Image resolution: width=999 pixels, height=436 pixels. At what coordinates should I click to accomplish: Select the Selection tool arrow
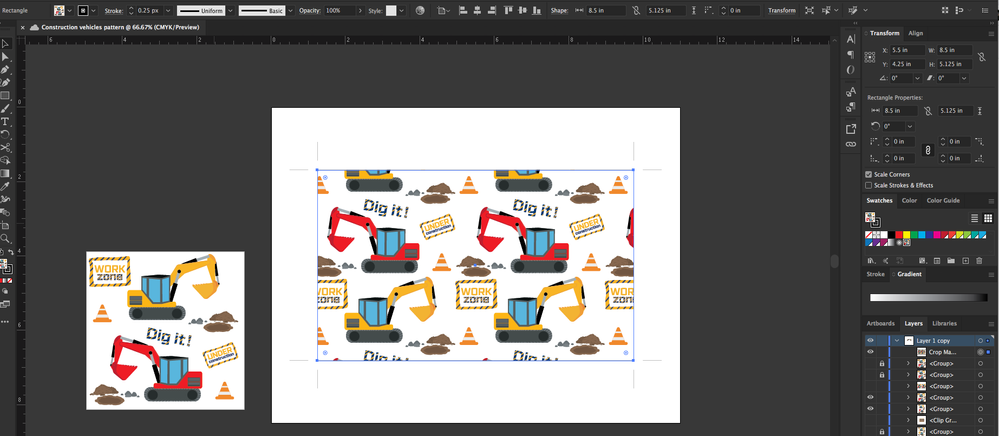pos(6,44)
